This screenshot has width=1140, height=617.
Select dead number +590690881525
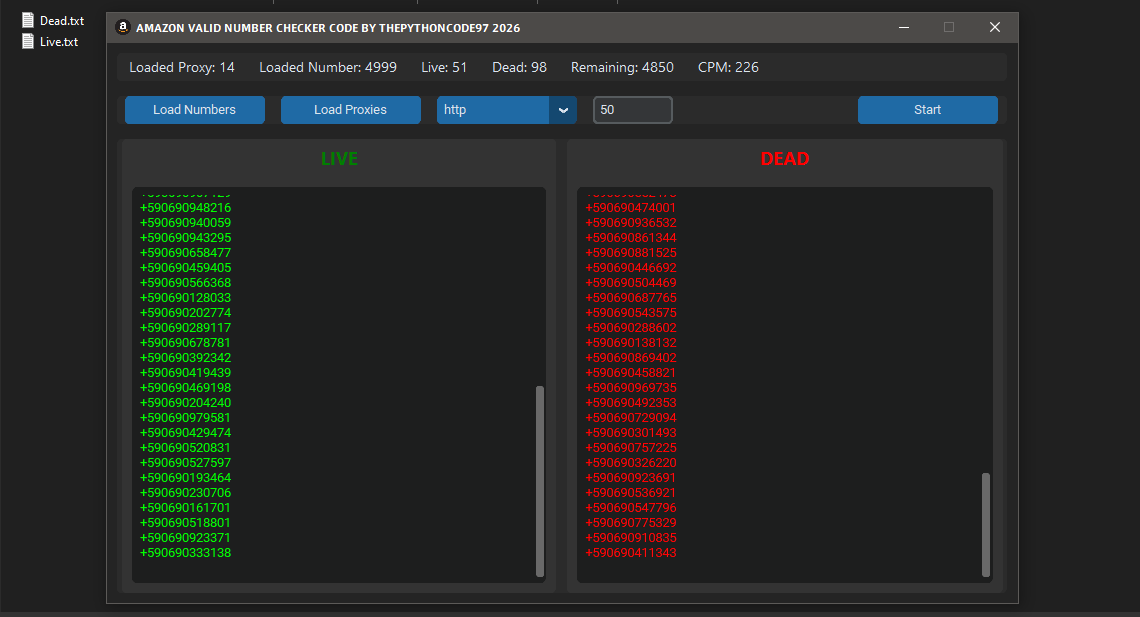point(631,253)
